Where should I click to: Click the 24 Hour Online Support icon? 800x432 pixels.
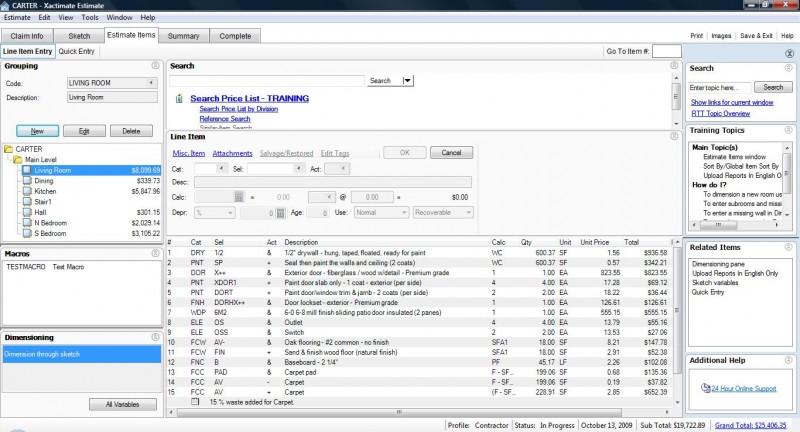[x=706, y=388]
